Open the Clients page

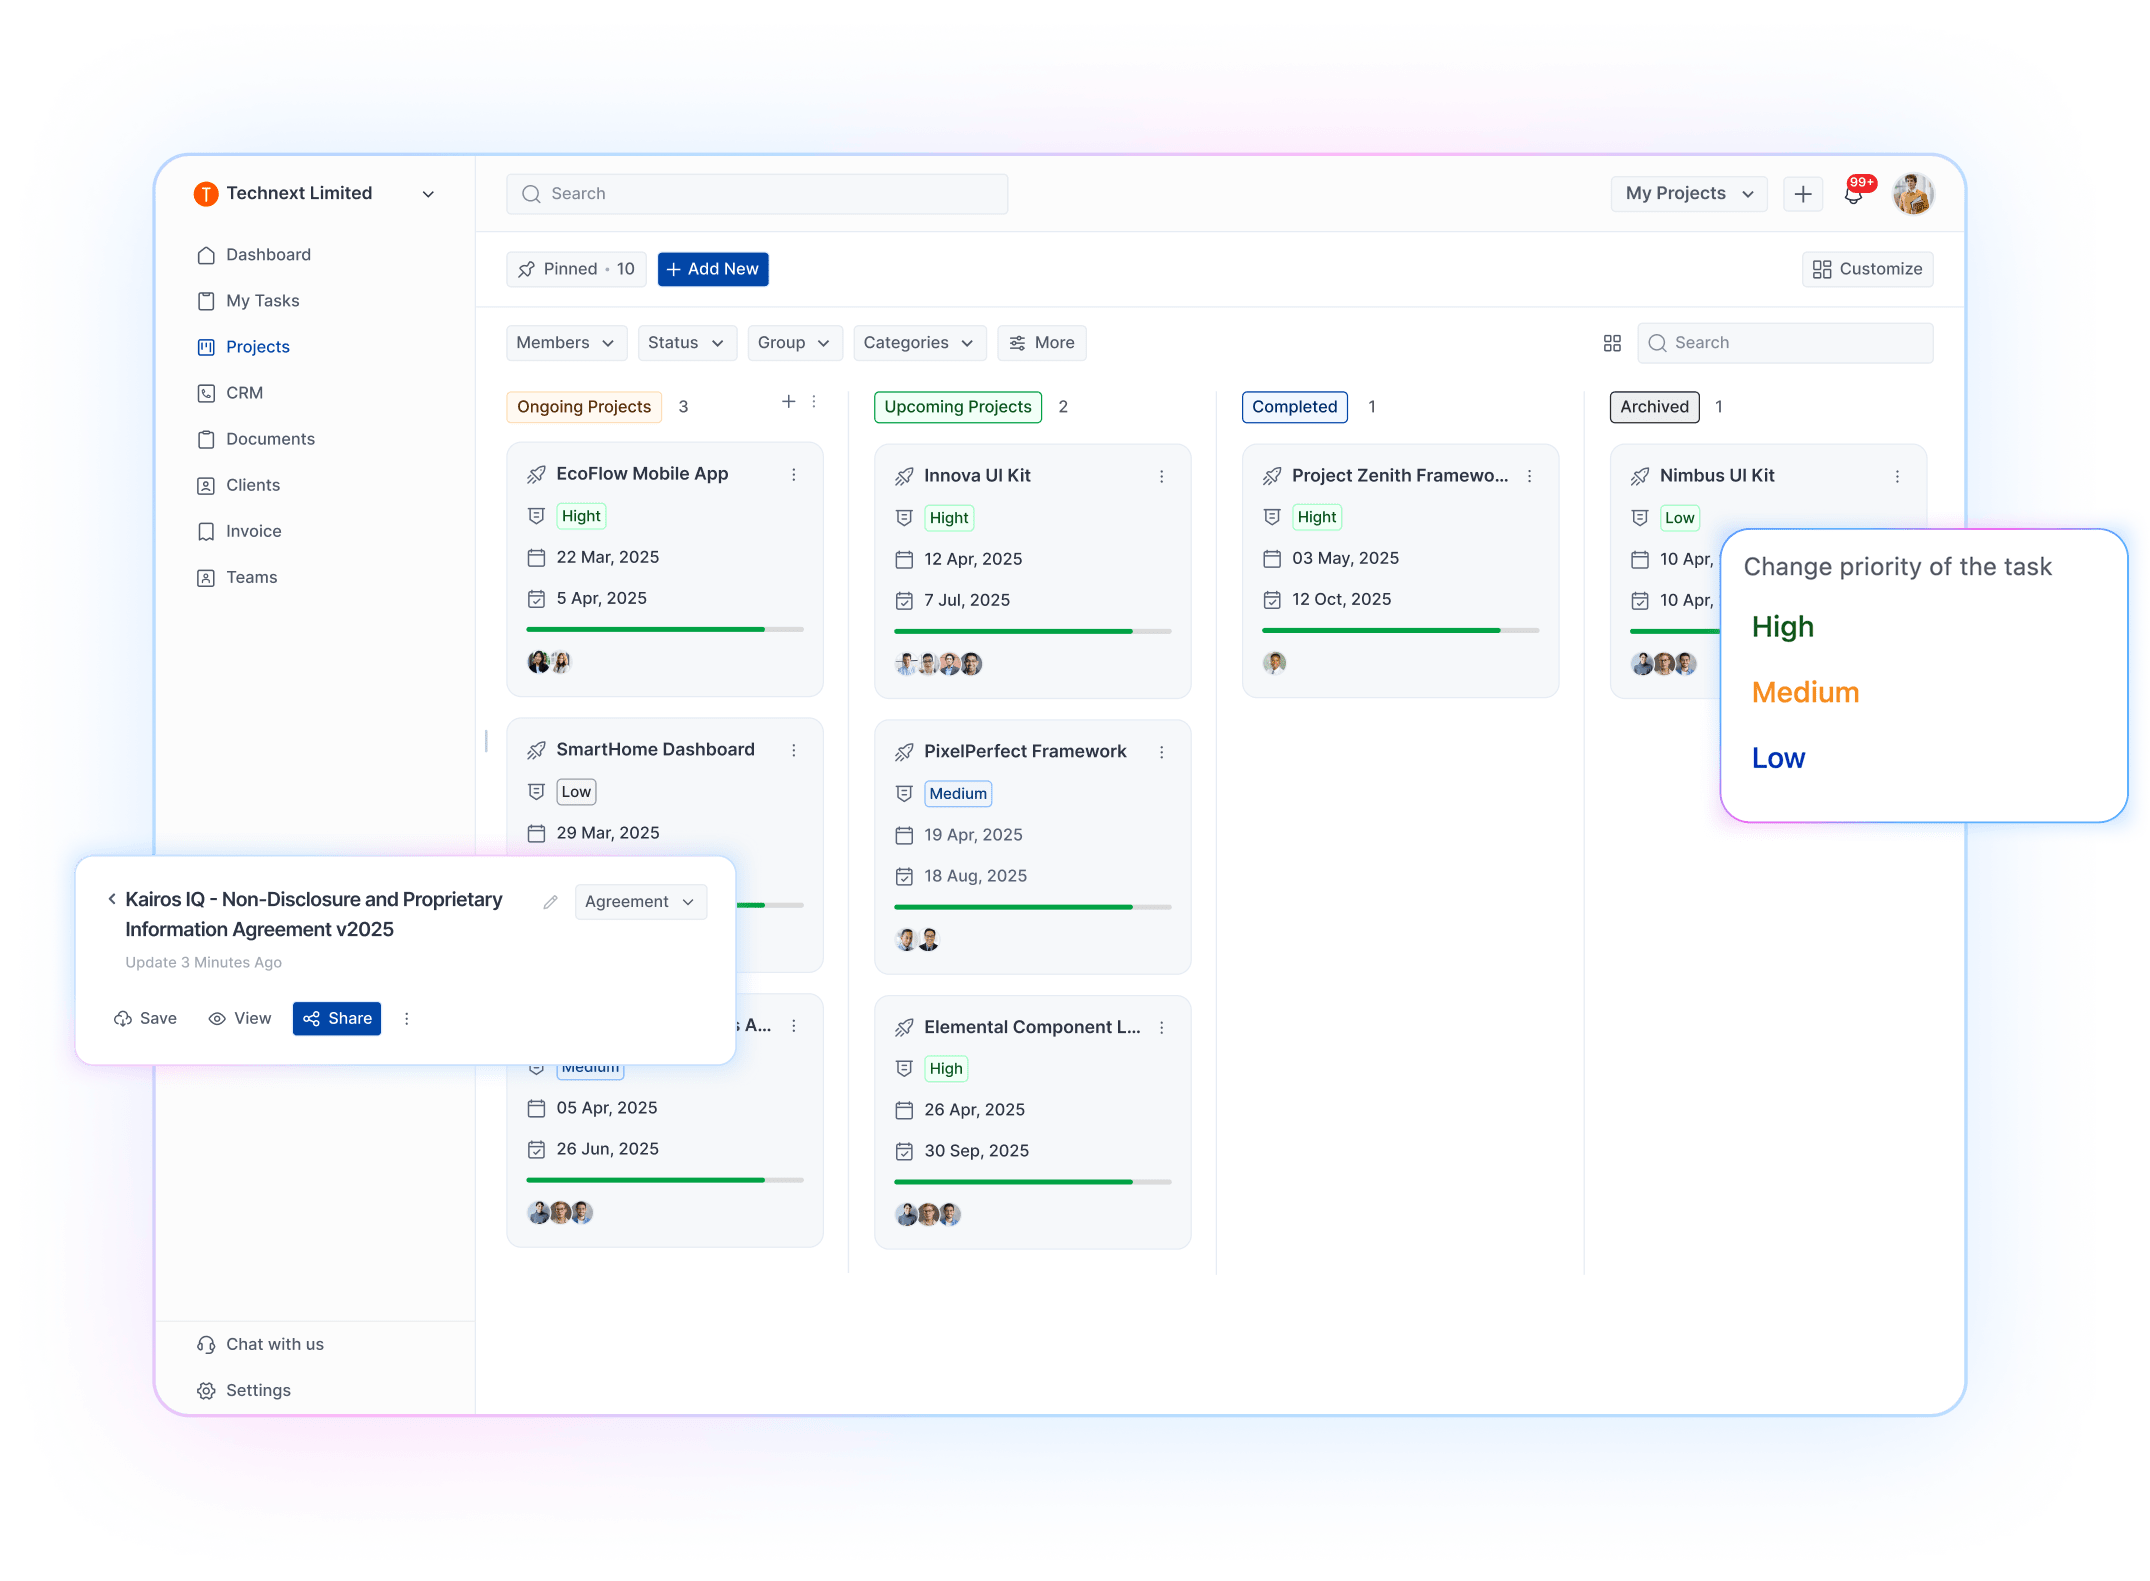238,485
